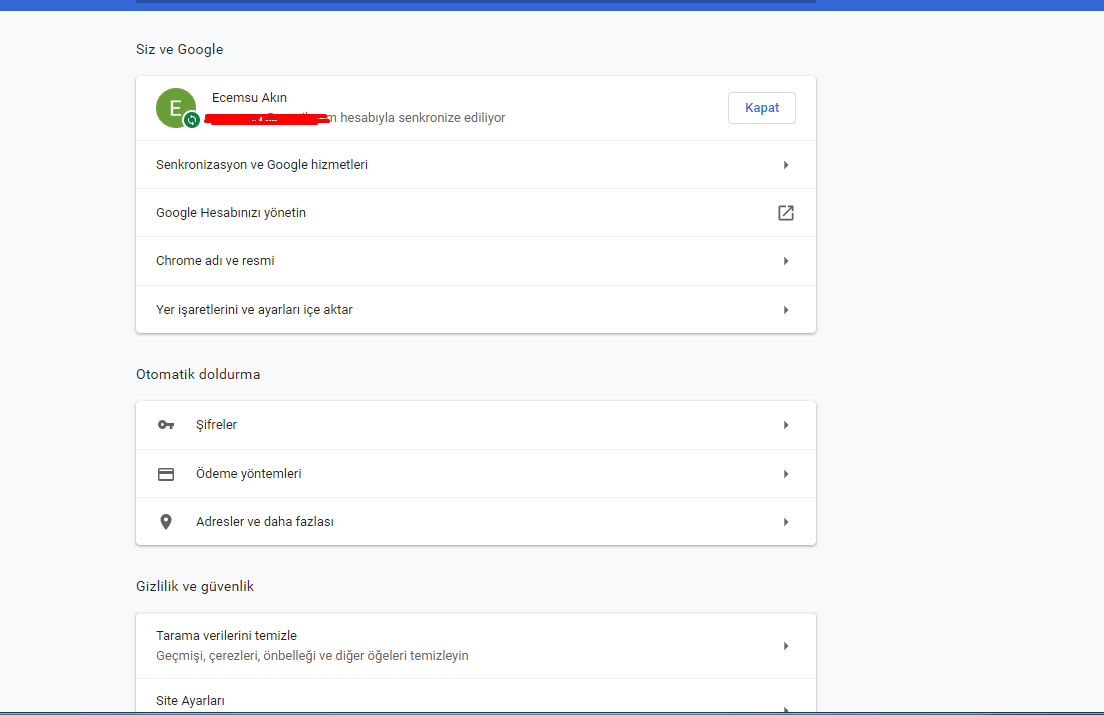1104x715 pixels.
Task: Expand arrow for Senkronizasyon ve Google hizmetleri
Action: [786, 165]
